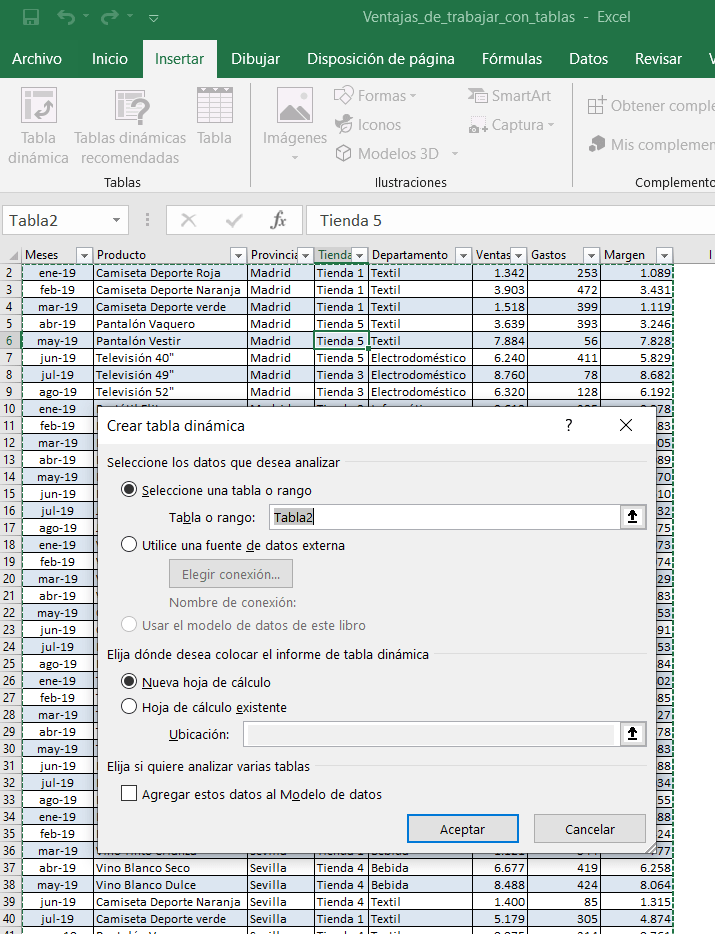The height and width of the screenshot is (934, 715).
Task: Select the Hoja de cálculo existente option
Action: 129,706
